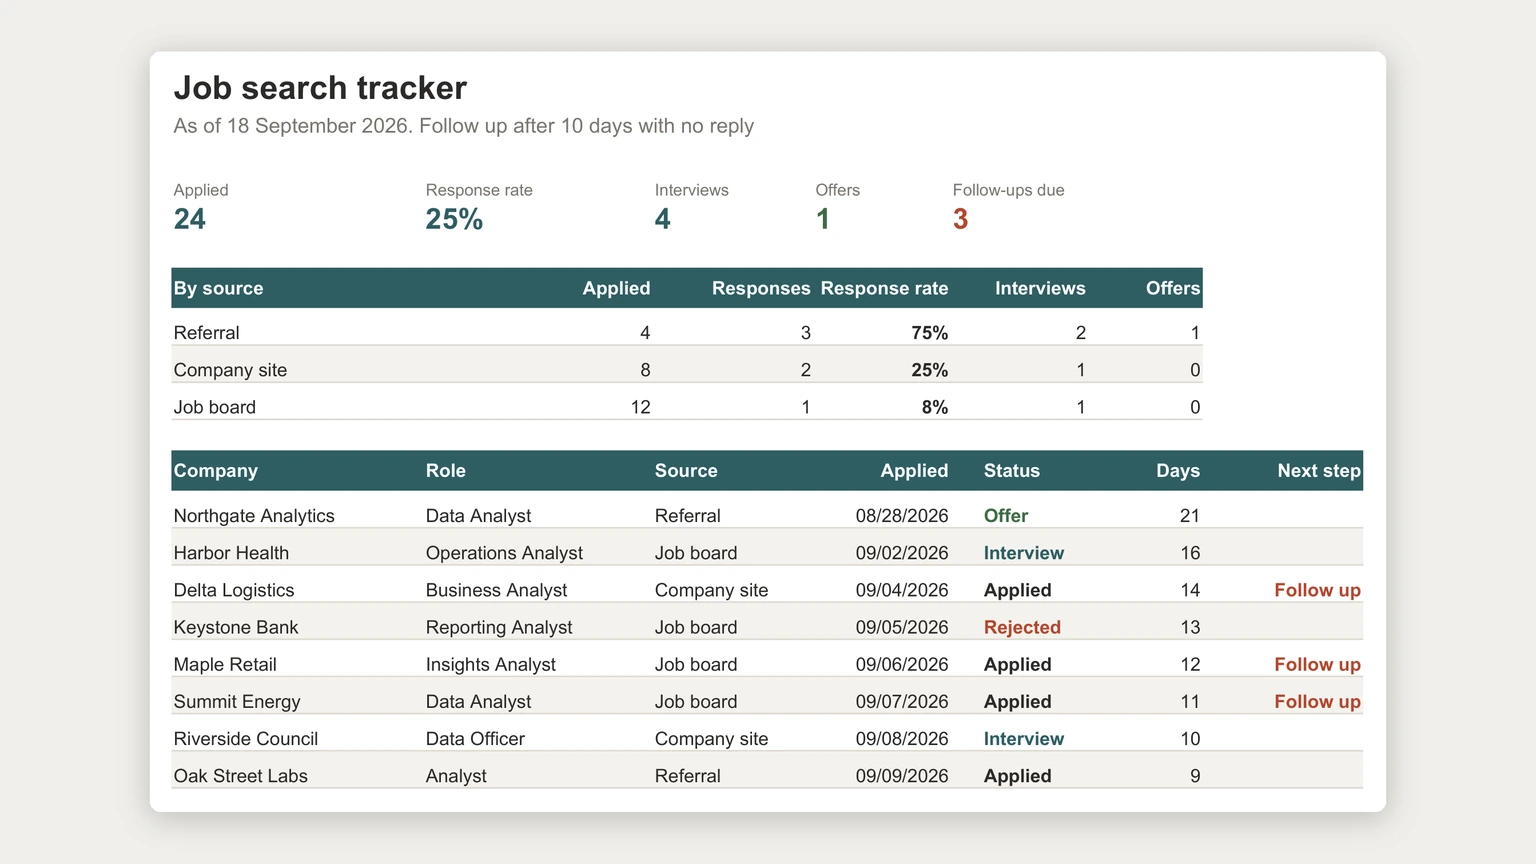
Task: Click the Interviews summary value 4
Action: click(663, 219)
